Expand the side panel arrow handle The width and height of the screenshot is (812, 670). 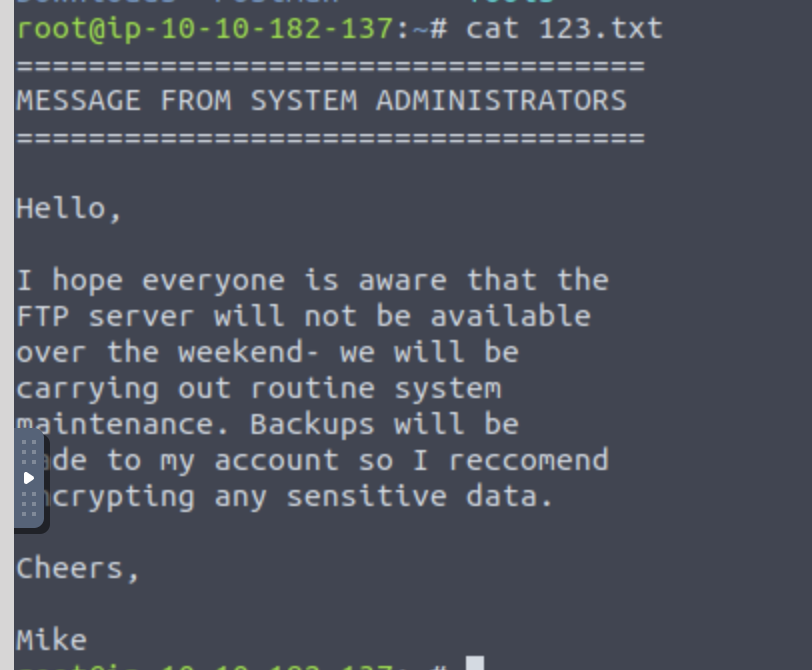pos(29,477)
